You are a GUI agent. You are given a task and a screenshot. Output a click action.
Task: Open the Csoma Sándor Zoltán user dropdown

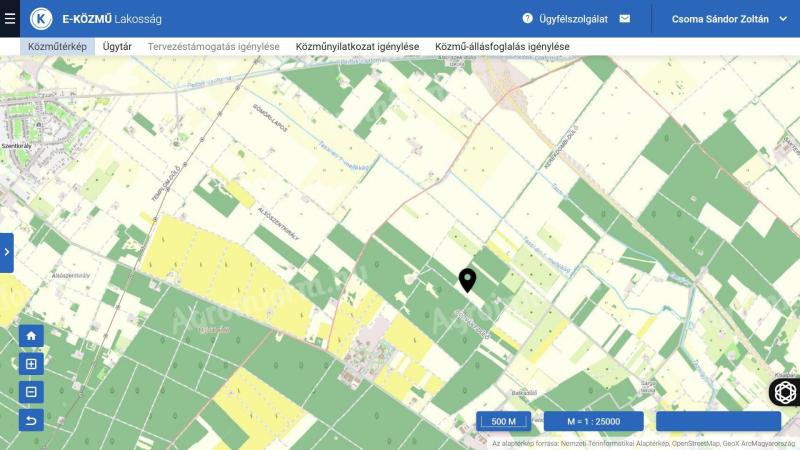click(x=726, y=18)
